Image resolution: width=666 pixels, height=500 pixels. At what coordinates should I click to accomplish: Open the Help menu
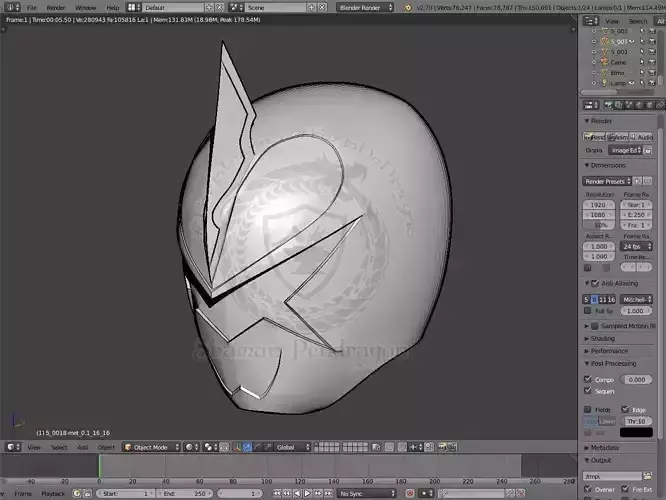point(112,8)
